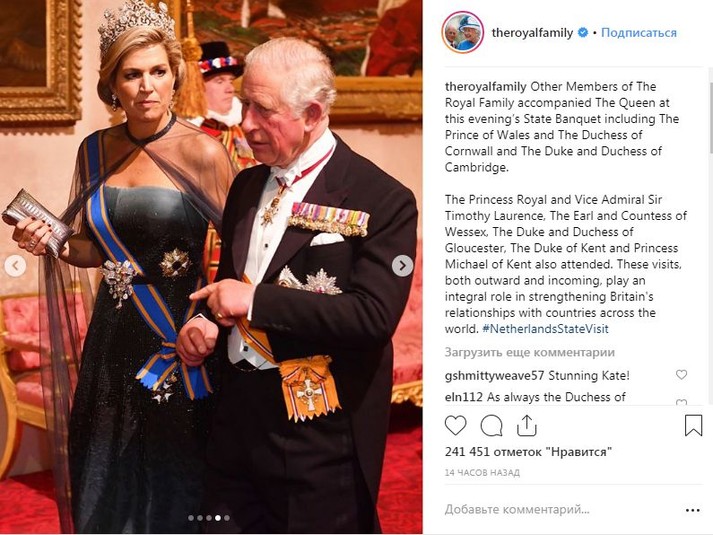Image resolution: width=713 pixels, height=535 pixels.
Task: Open theroyalfamily username in header
Action: (x=532, y=33)
